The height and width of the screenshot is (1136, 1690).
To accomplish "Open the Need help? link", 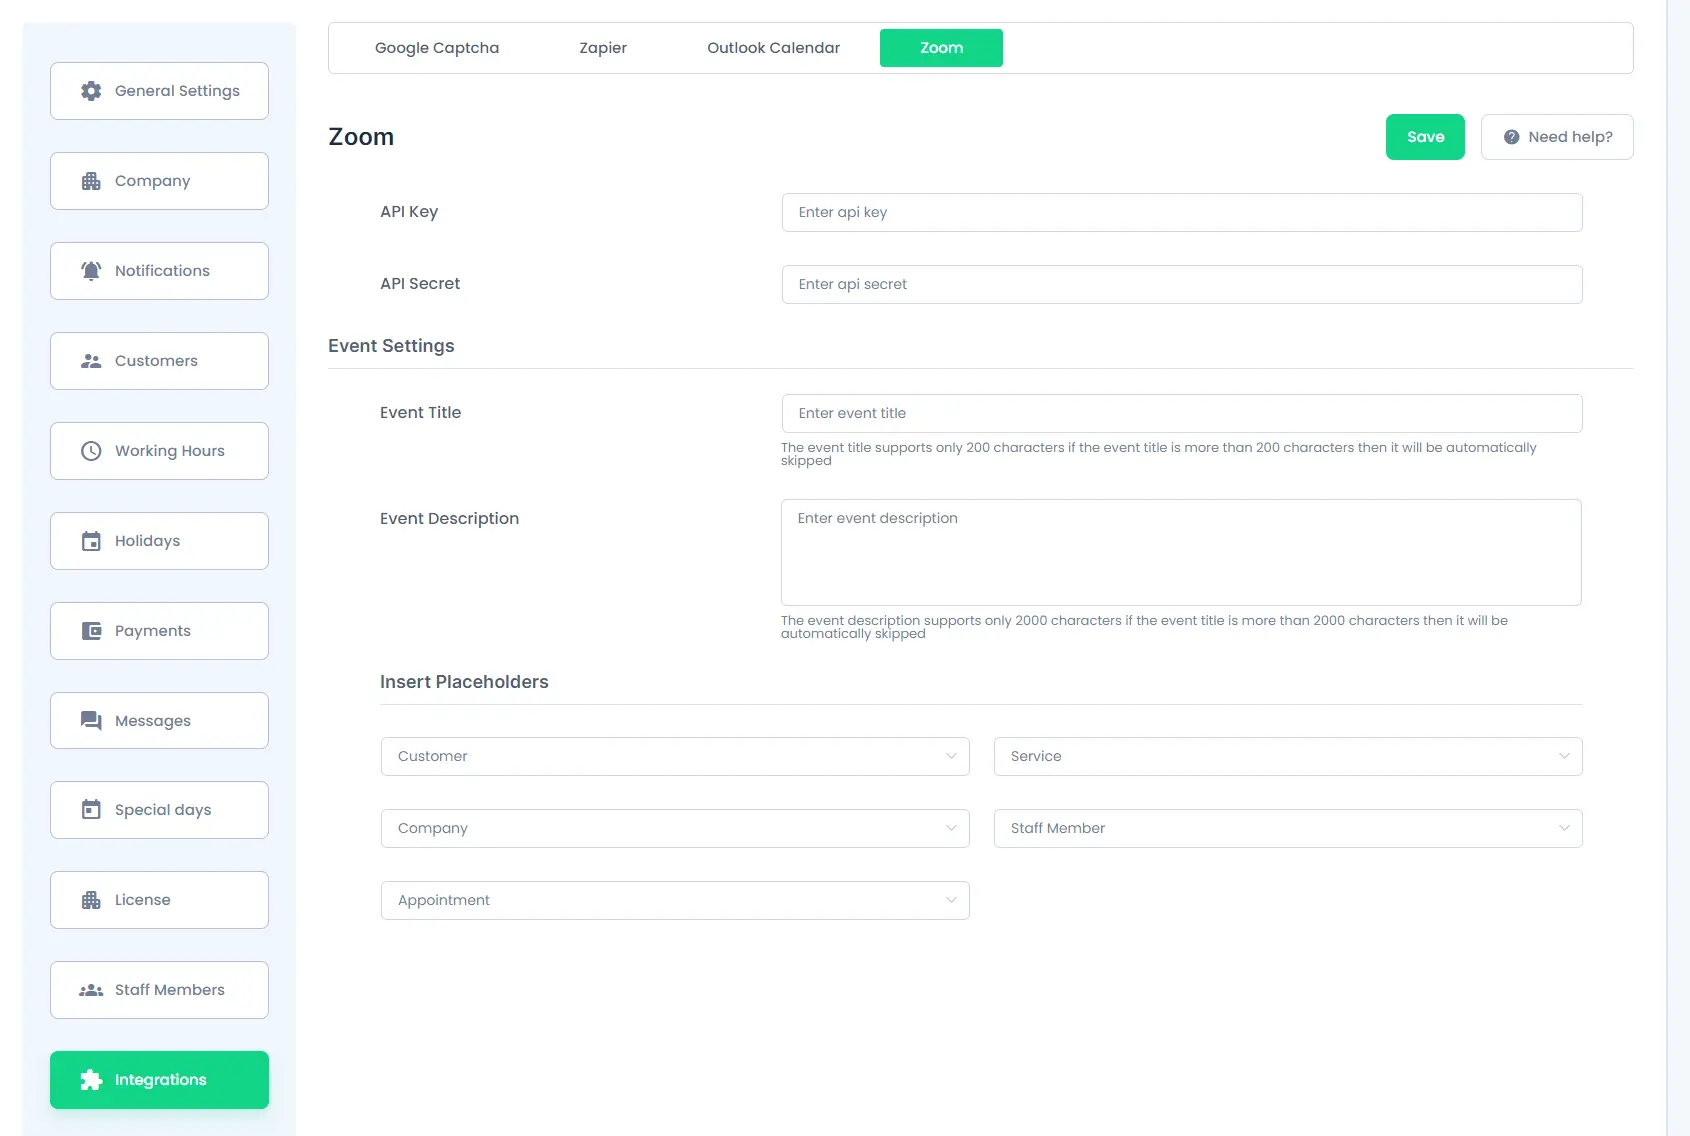I will pyautogui.click(x=1556, y=137).
